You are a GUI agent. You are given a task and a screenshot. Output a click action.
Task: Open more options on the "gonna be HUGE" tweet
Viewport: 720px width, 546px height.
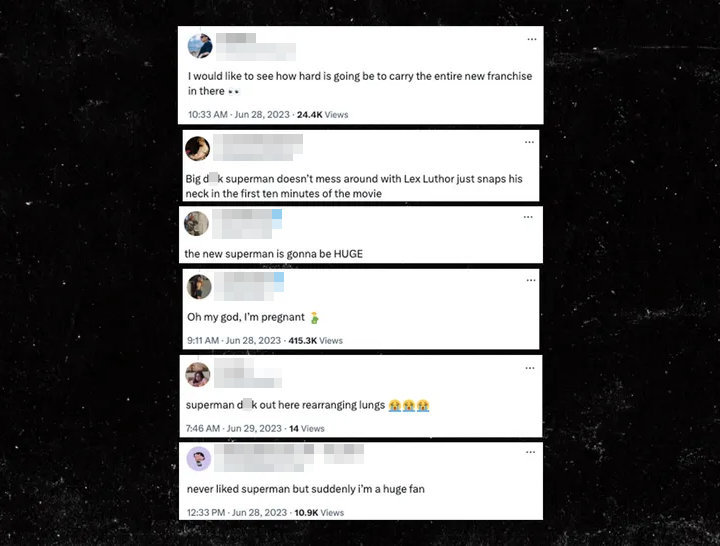coord(528,217)
